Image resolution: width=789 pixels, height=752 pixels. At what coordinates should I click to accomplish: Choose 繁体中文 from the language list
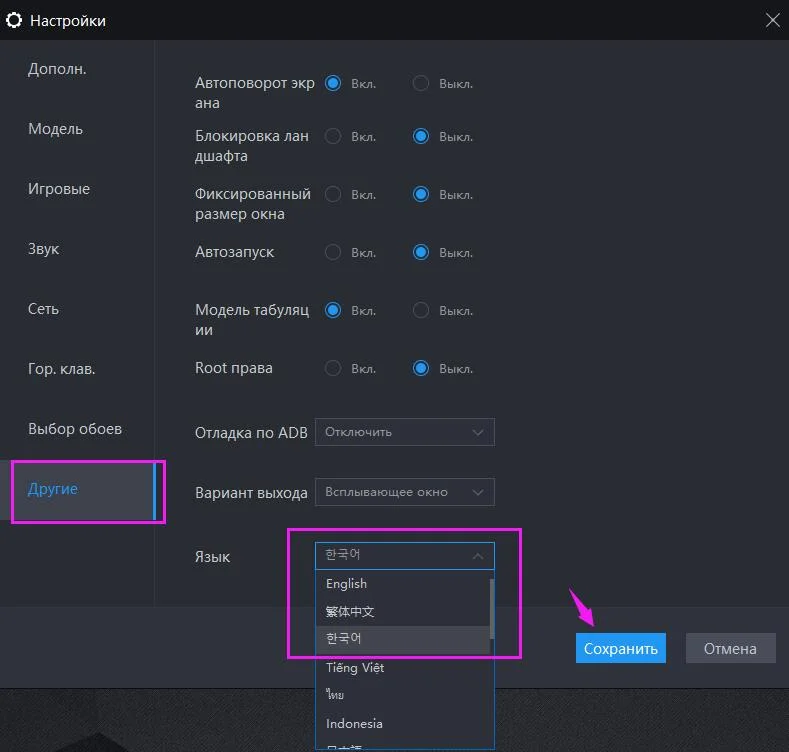pyautogui.click(x=402, y=612)
